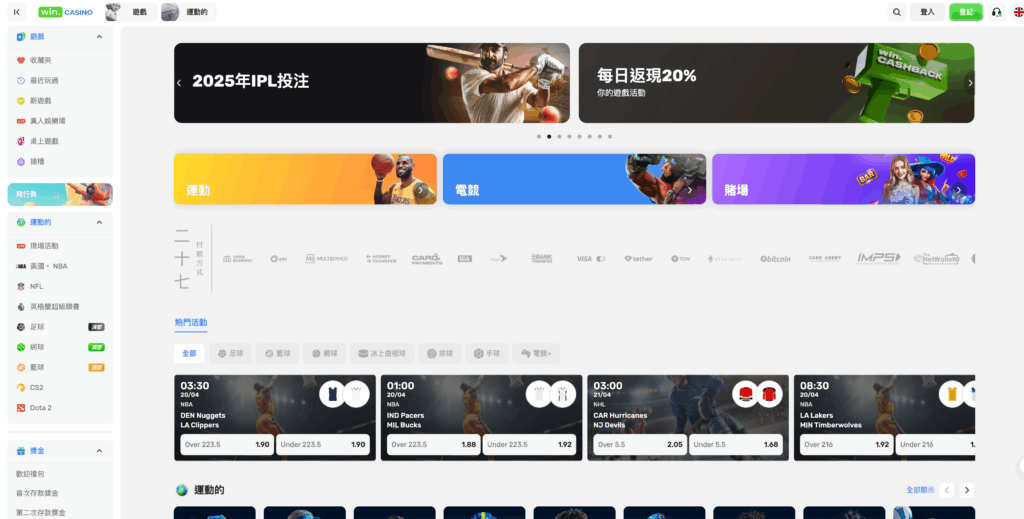
Task: Select the 籃球 filter tab
Action: pos(278,354)
